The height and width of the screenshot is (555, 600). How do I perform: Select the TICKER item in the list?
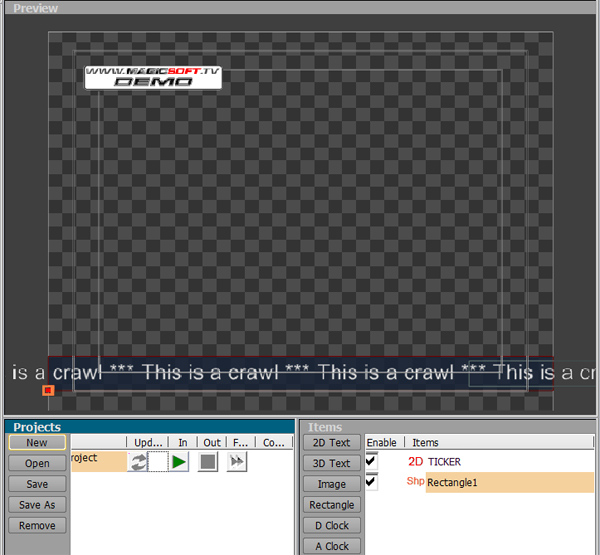(x=444, y=462)
